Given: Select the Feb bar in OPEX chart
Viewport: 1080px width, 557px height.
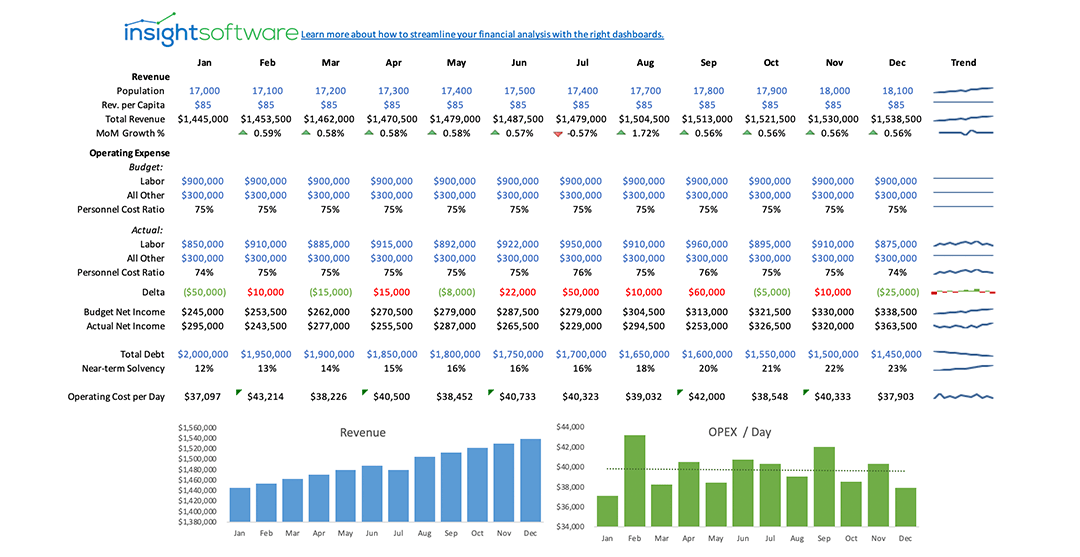Looking at the screenshot, I should click(x=634, y=481).
